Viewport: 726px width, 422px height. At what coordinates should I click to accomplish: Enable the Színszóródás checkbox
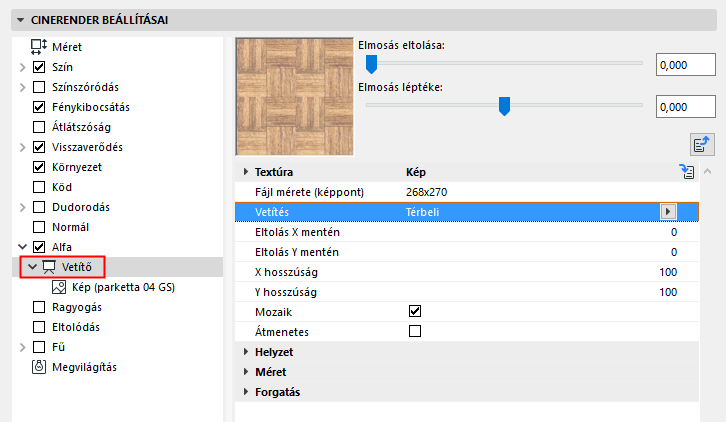click(39, 87)
